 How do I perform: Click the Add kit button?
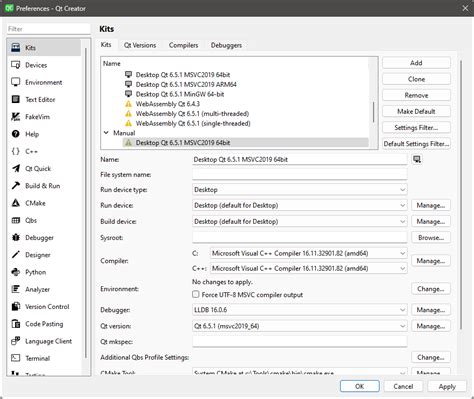416,63
